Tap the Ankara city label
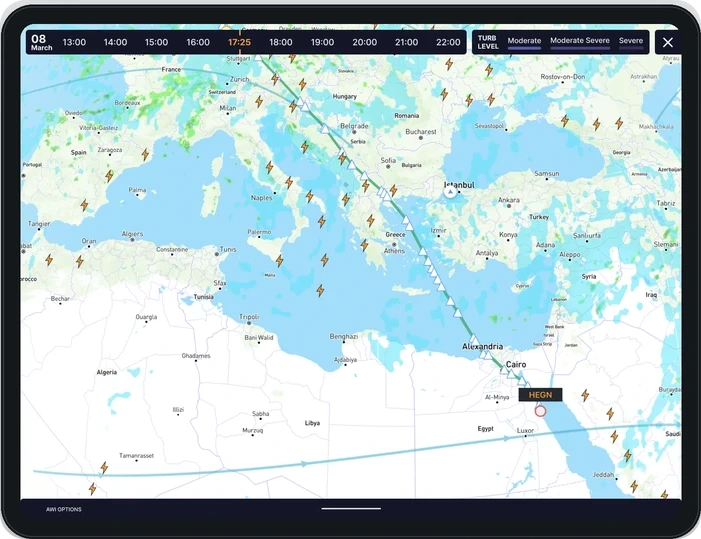The height and width of the screenshot is (539, 701). pyautogui.click(x=509, y=200)
